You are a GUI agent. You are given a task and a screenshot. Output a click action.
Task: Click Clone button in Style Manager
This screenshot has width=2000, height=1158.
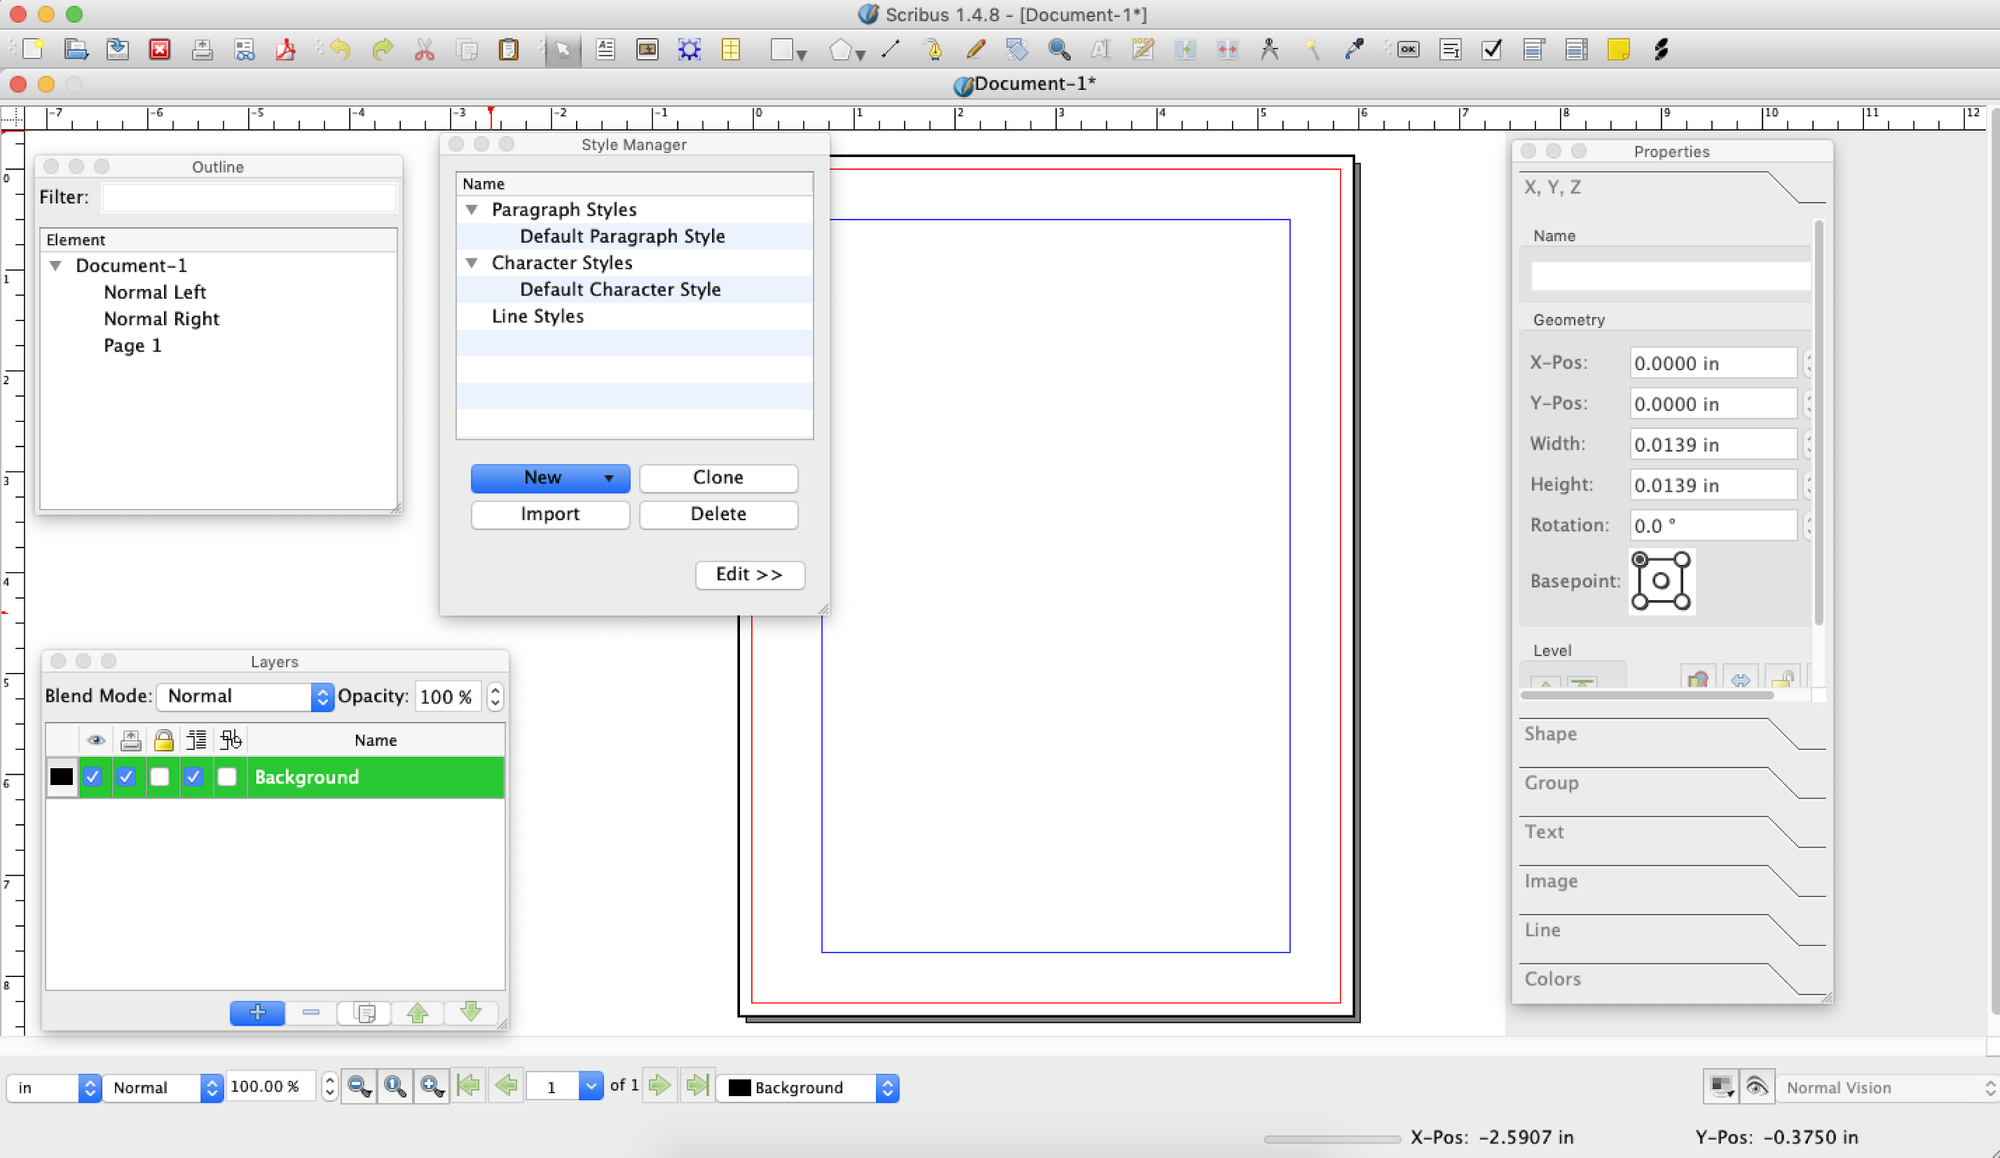(718, 477)
